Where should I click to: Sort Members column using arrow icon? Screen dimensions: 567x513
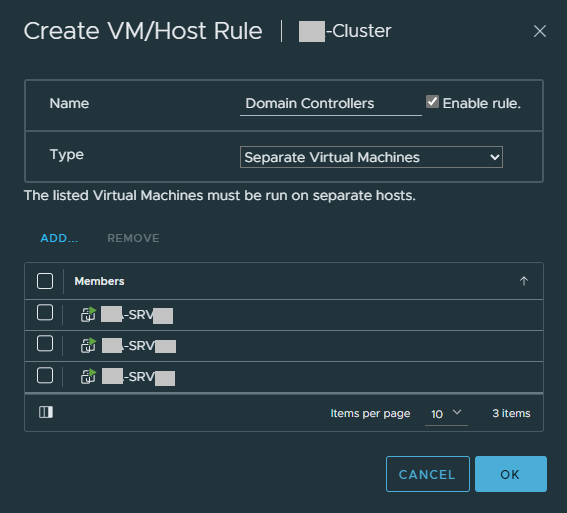(524, 281)
